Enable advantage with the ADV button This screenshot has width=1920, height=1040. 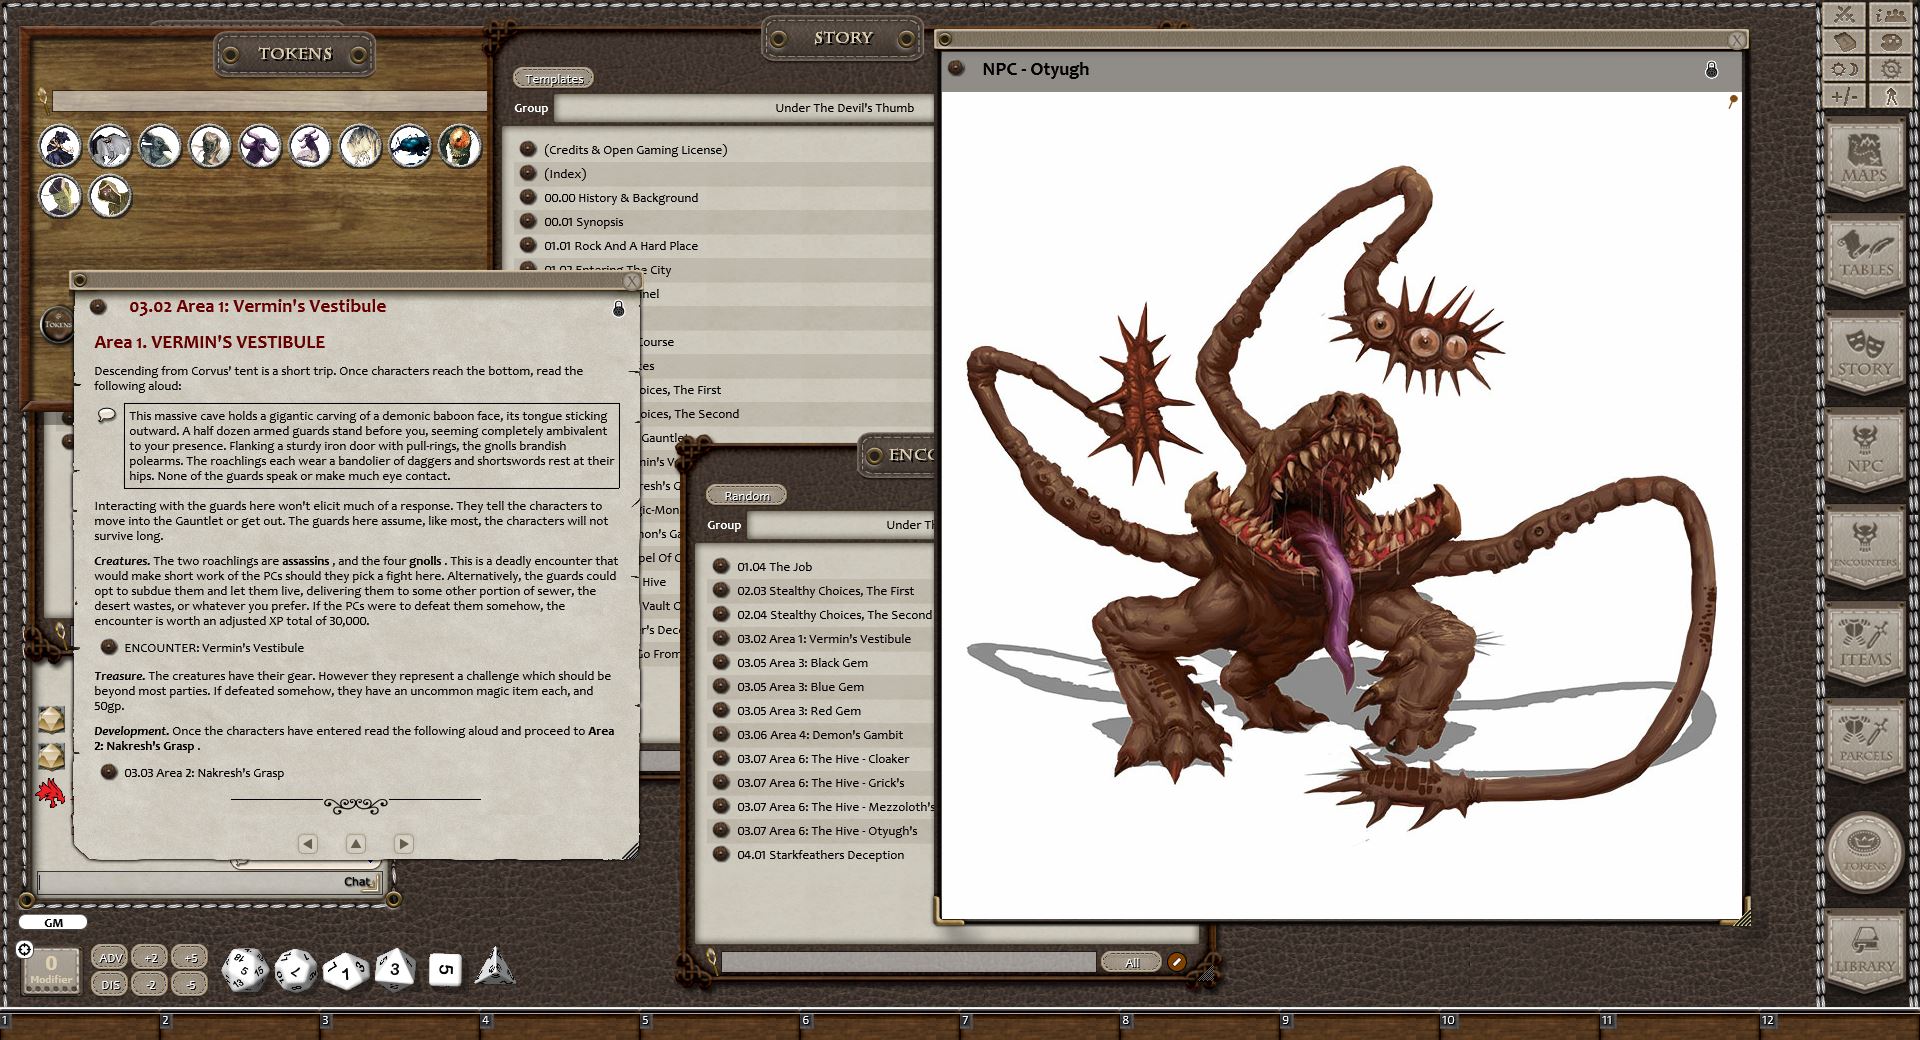(110, 957)
